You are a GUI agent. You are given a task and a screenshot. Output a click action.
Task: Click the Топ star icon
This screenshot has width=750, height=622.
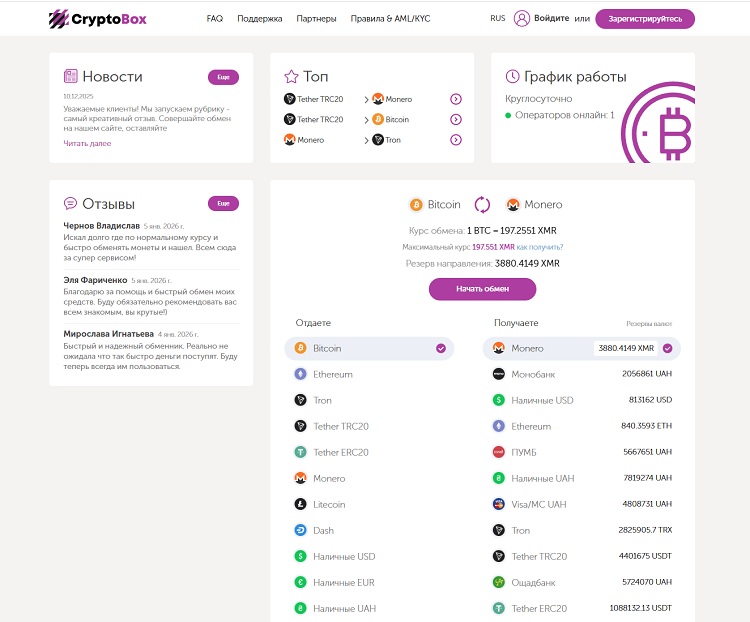291,77
